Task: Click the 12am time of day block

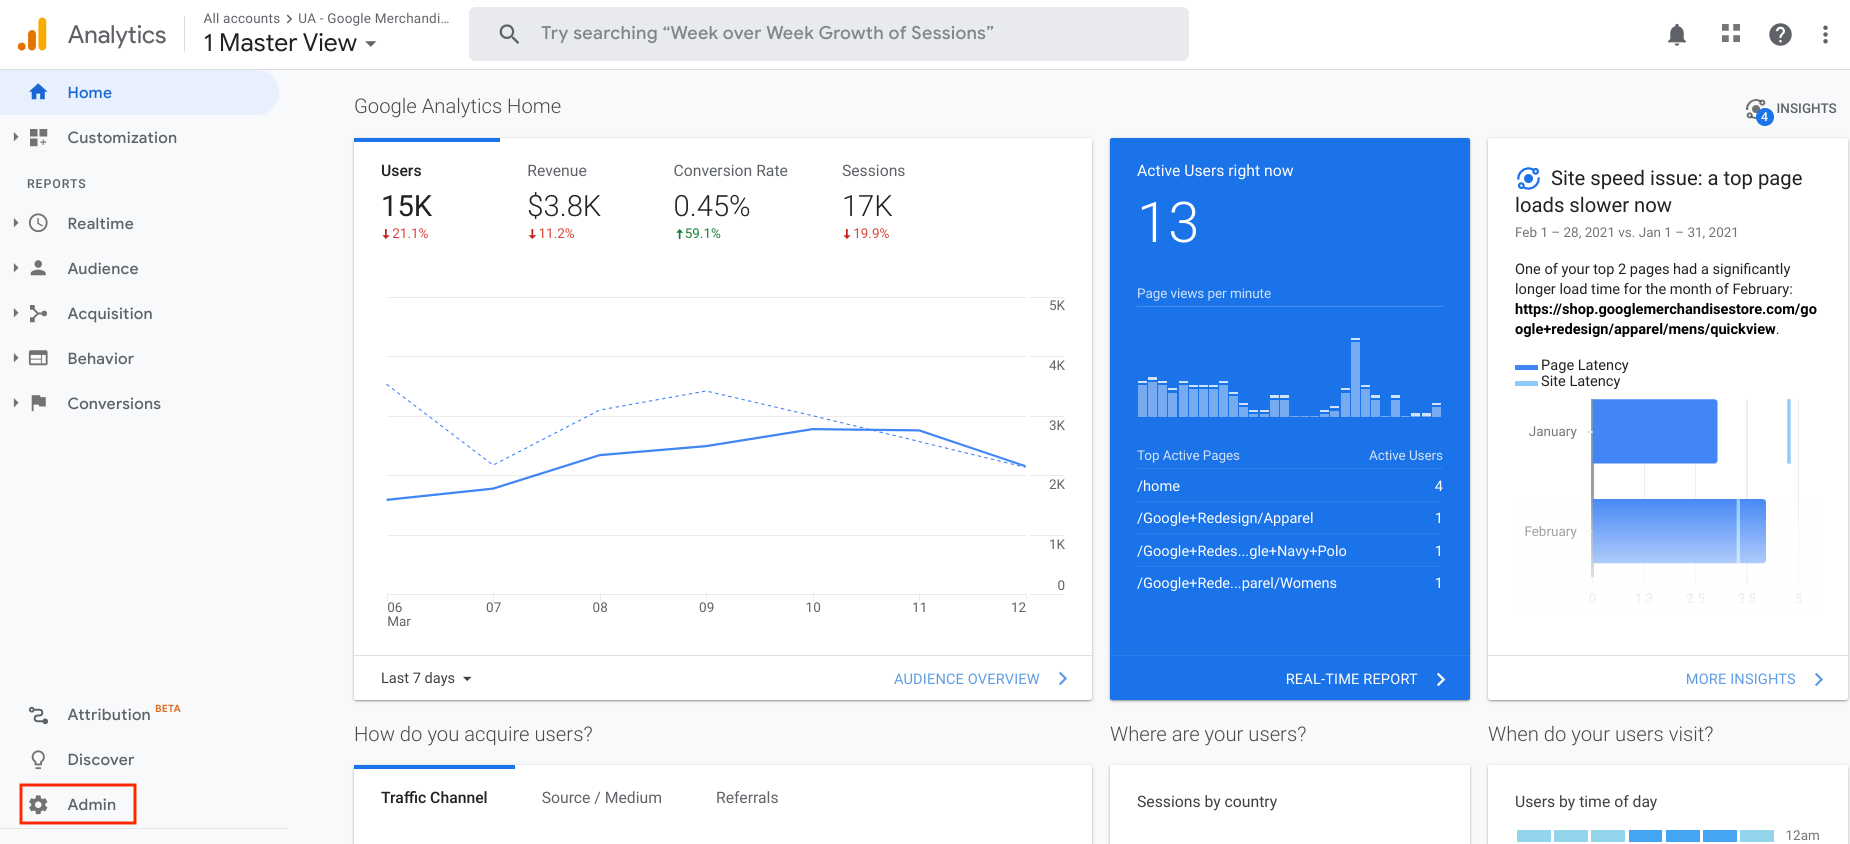Action: 1645,836
